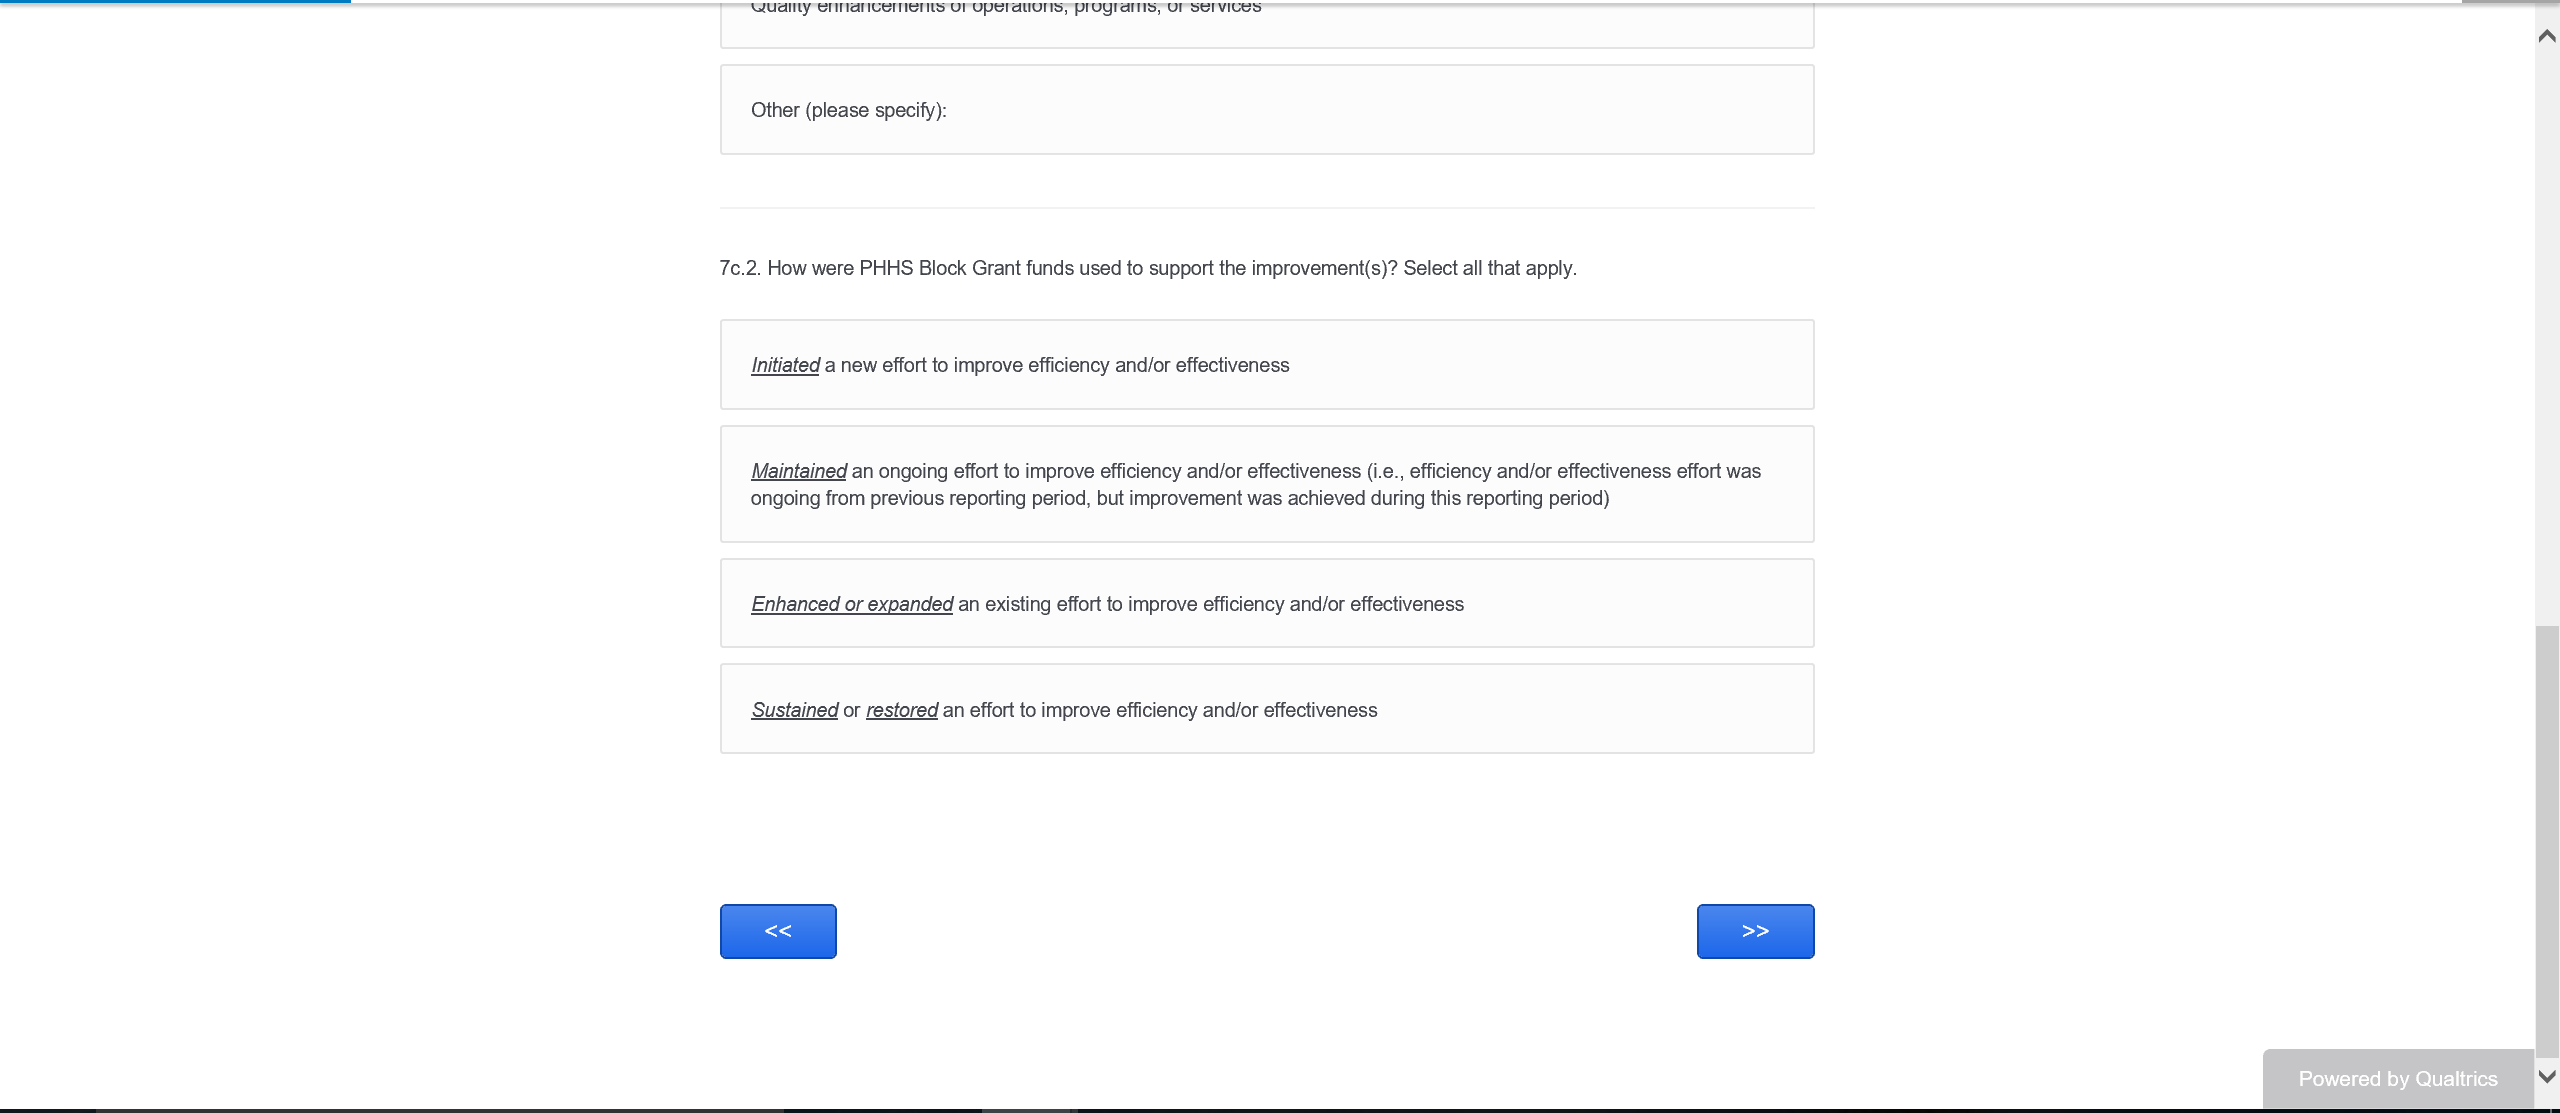The width and height of the screenshot is (2560, 1113).
Task: Select the 'Initiated a new effort' option
Action: pos(1266,365)
